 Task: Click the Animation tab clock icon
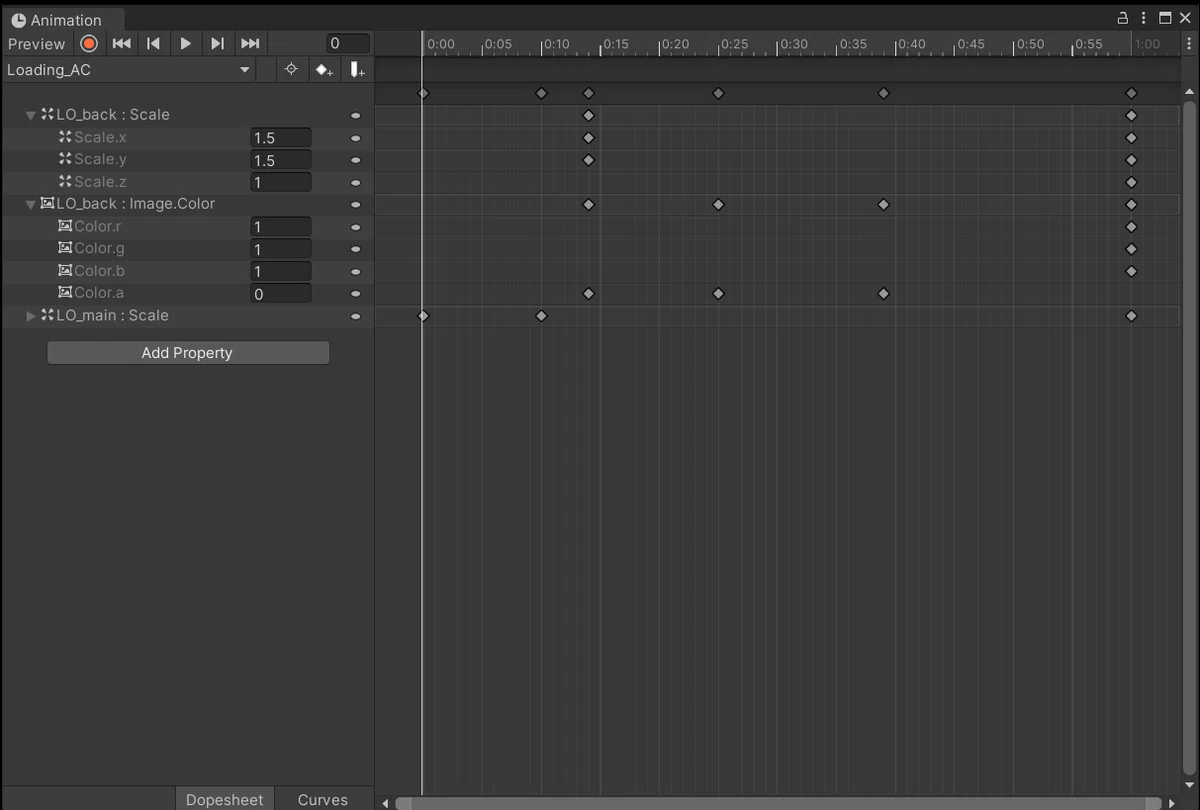click(18, 20)
